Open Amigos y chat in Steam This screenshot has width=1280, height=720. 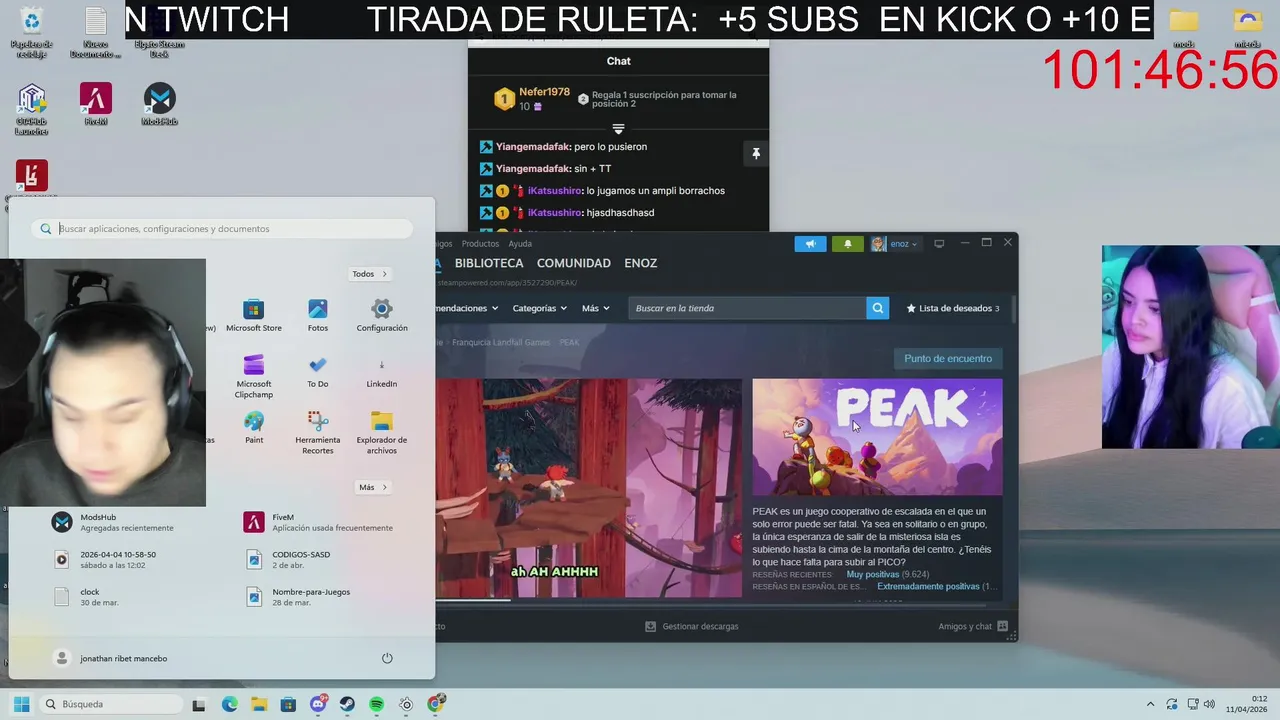pos(973,626)
